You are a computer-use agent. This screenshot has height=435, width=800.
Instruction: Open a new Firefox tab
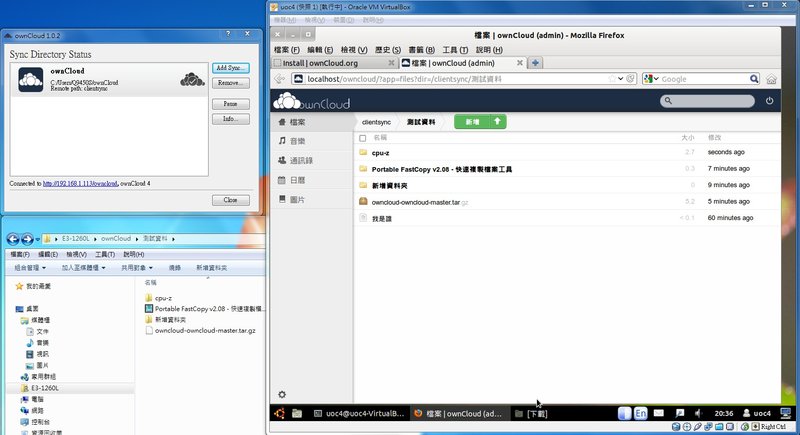[535, 63]
